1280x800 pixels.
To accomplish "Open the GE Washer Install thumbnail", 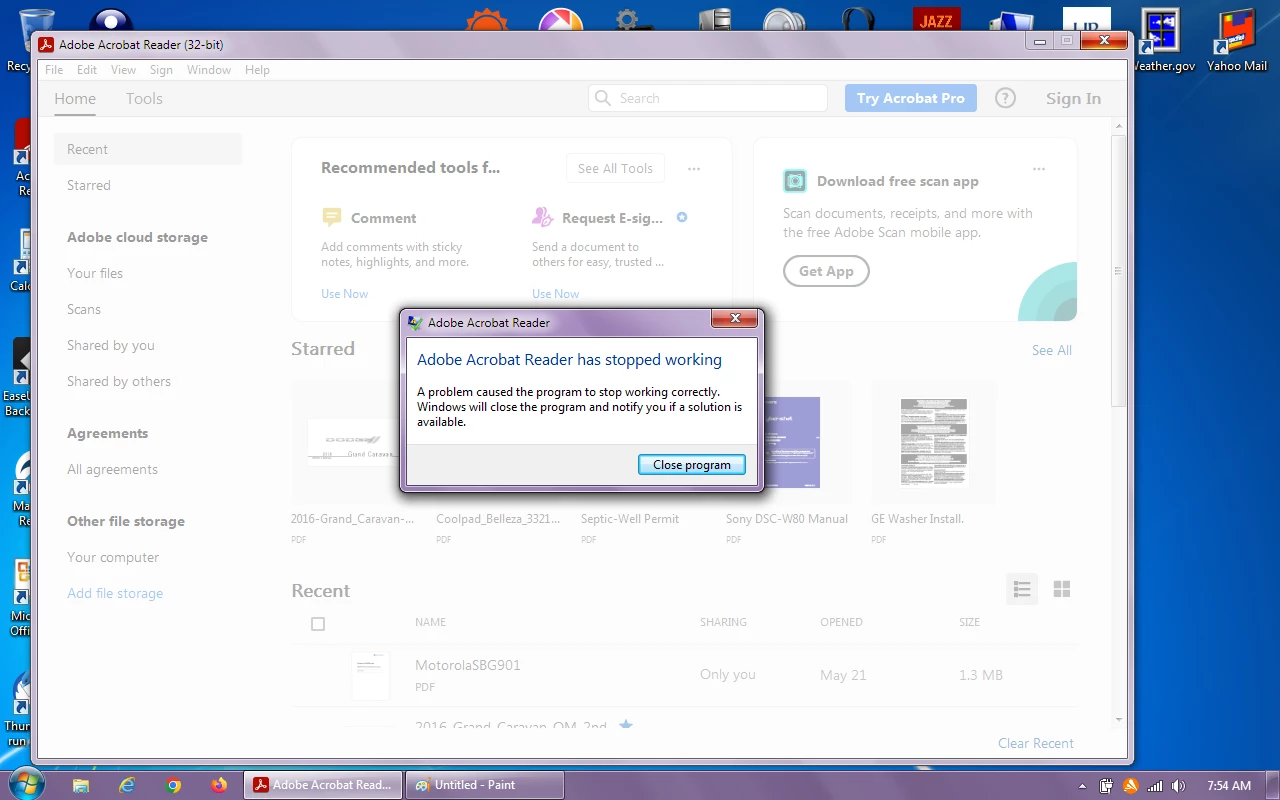I will point(933,442).
